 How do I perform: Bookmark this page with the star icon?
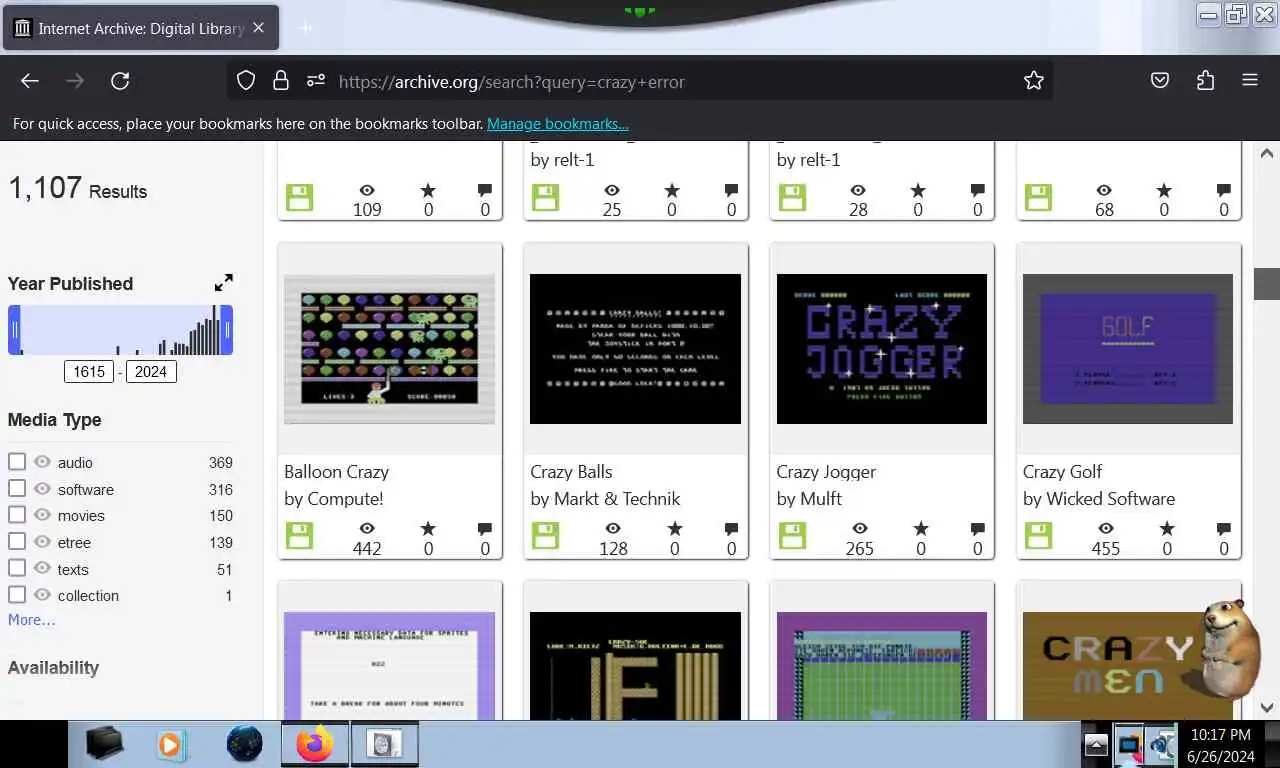[1034, 81]
